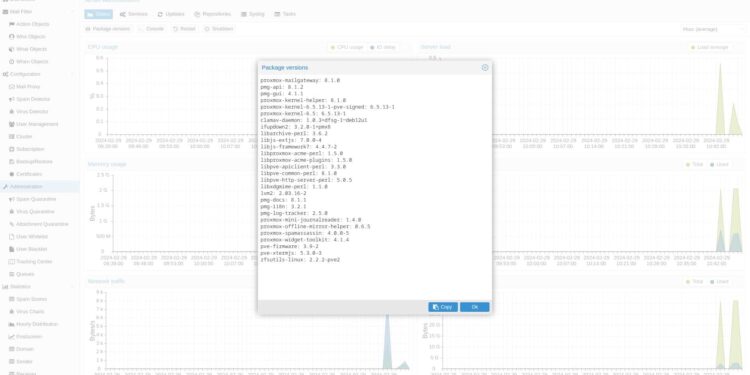Open the Console toolbar button
This screenshot has width=750, height=375.
pos(151,29)
